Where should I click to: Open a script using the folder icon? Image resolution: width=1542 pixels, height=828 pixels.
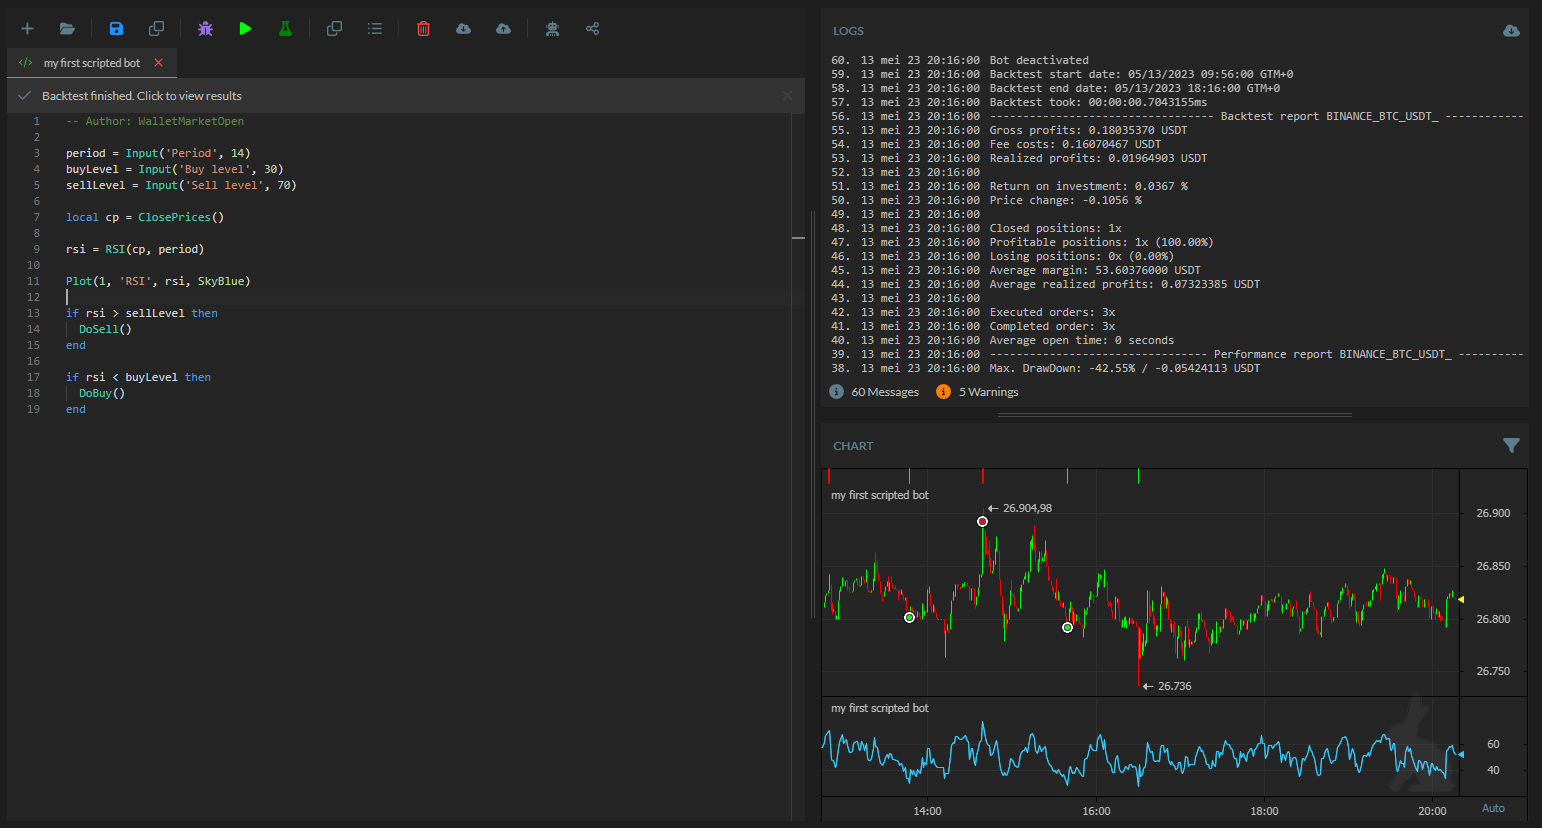click(67, 28)
